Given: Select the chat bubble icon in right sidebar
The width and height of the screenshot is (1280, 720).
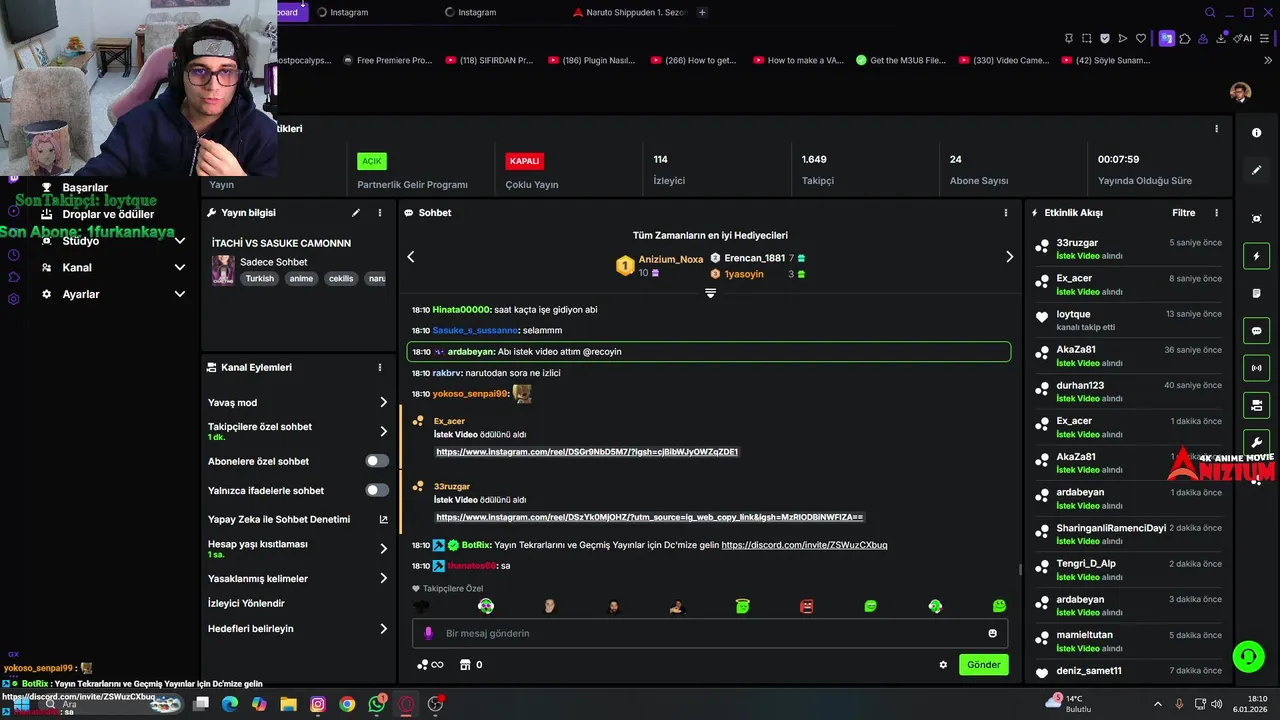Looking at the screenshot, I should tap(1256, 331).
